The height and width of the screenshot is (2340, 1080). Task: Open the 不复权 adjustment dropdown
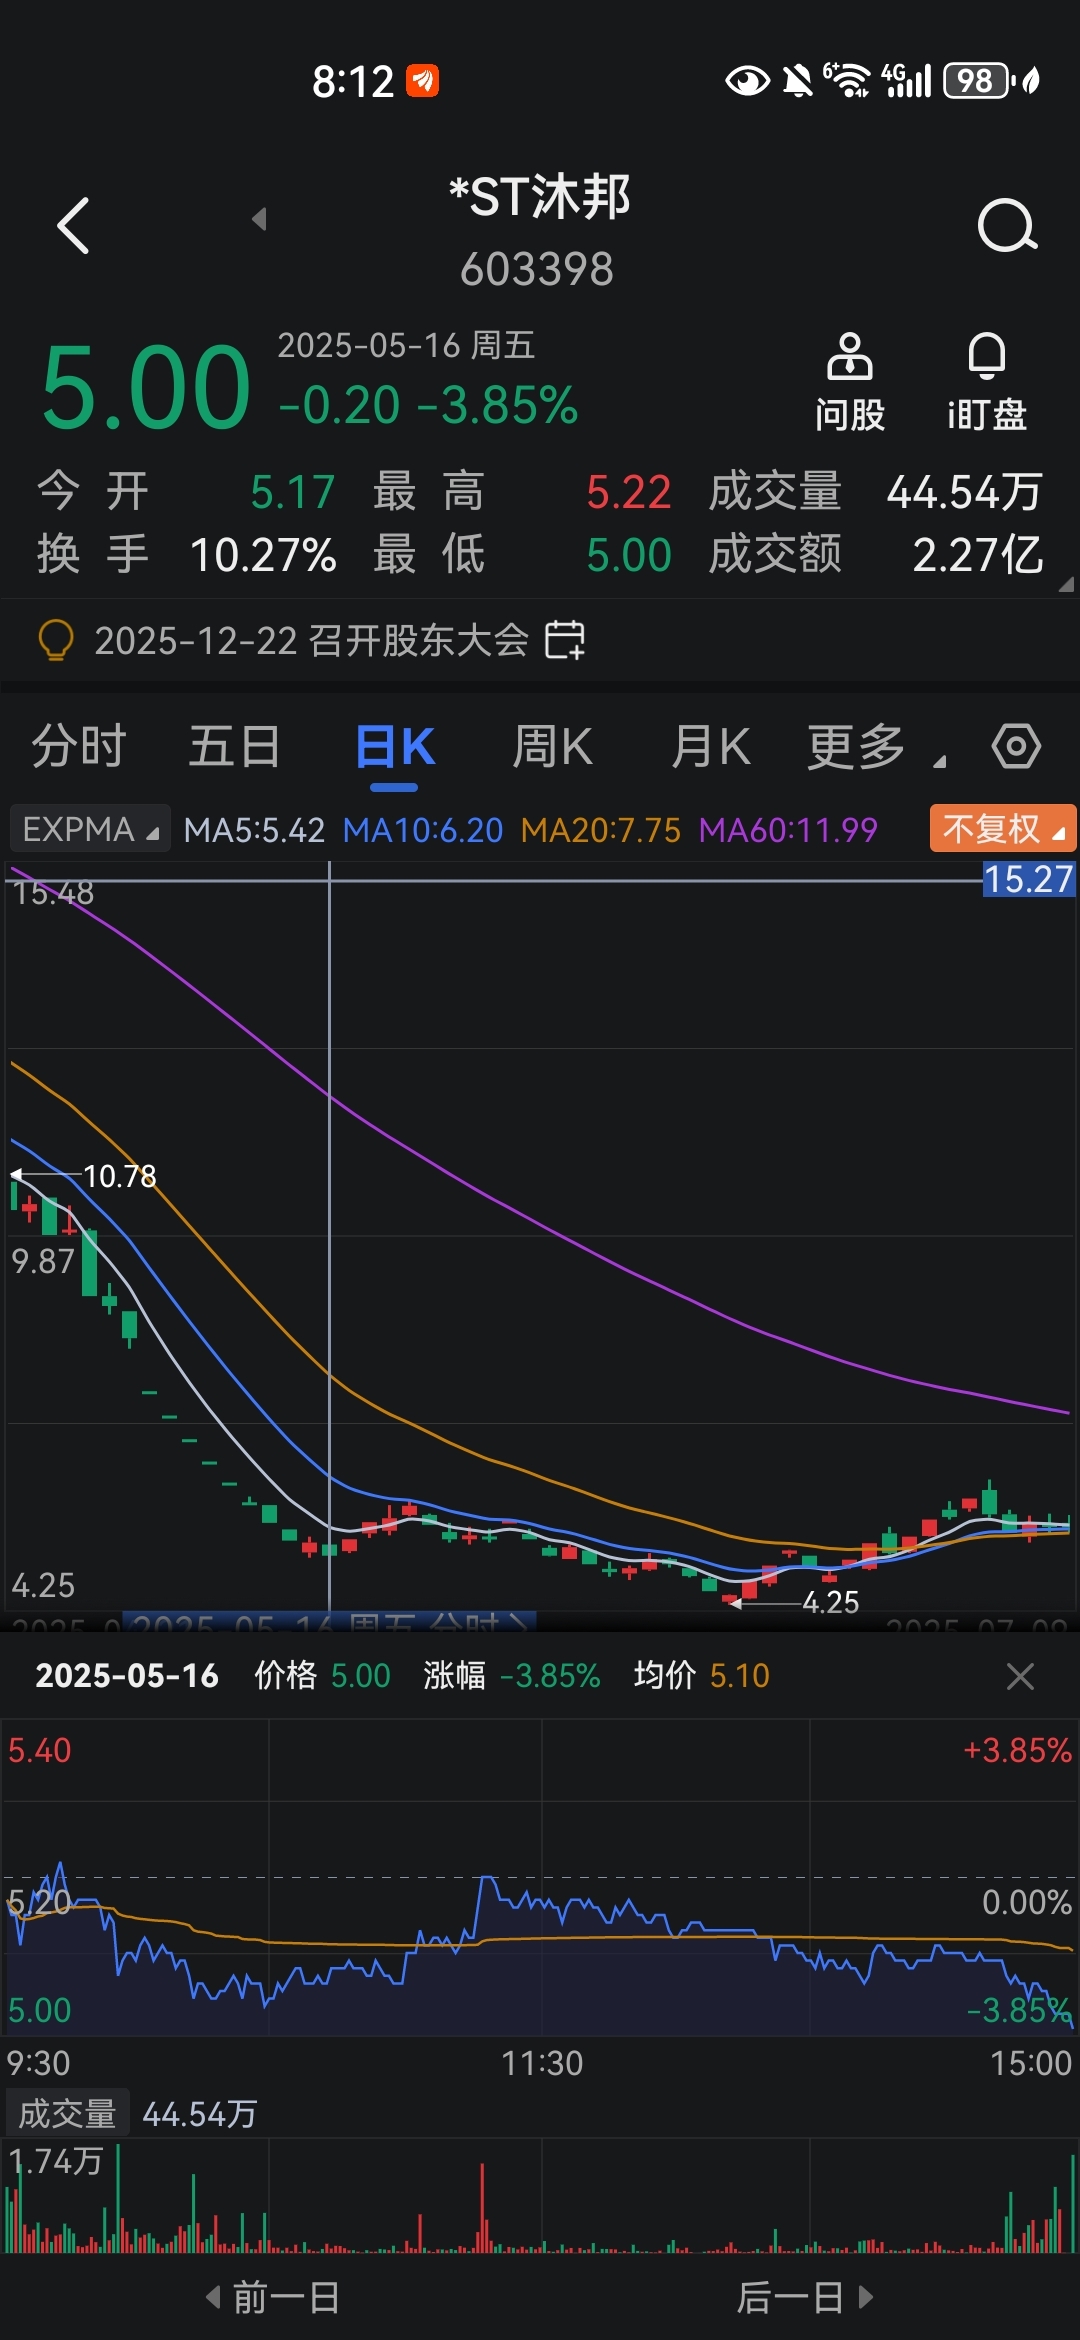point(1003,829)
